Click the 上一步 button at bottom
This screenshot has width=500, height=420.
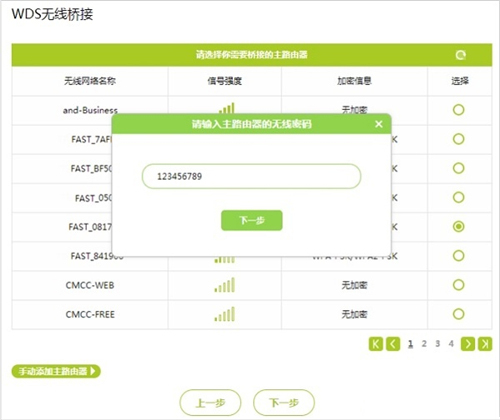[x=210, y=403]
